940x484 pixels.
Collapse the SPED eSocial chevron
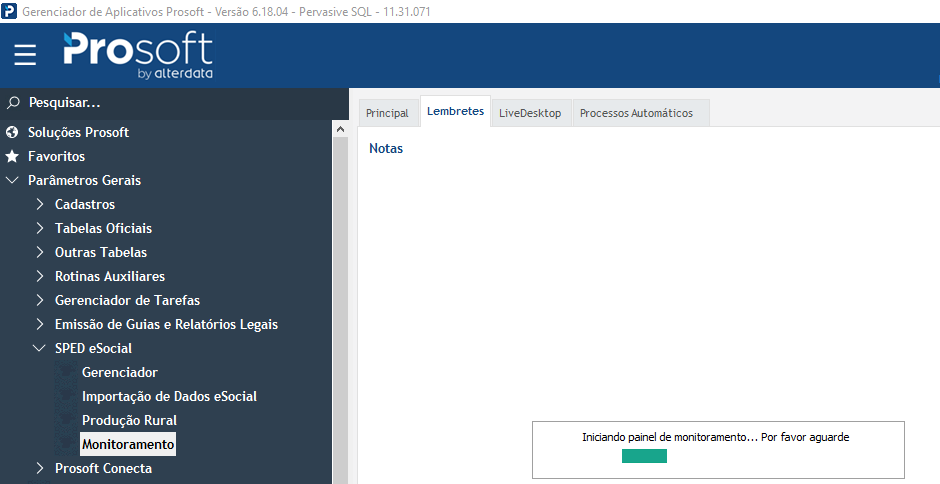[x=40, y=348]
